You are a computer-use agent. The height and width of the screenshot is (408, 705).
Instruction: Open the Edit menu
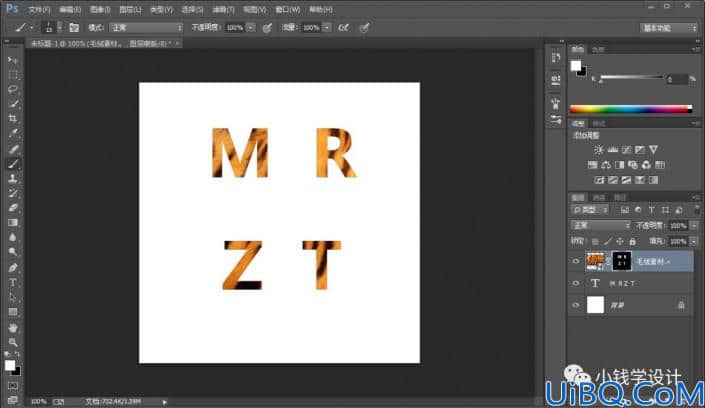[x=70, y=9]
